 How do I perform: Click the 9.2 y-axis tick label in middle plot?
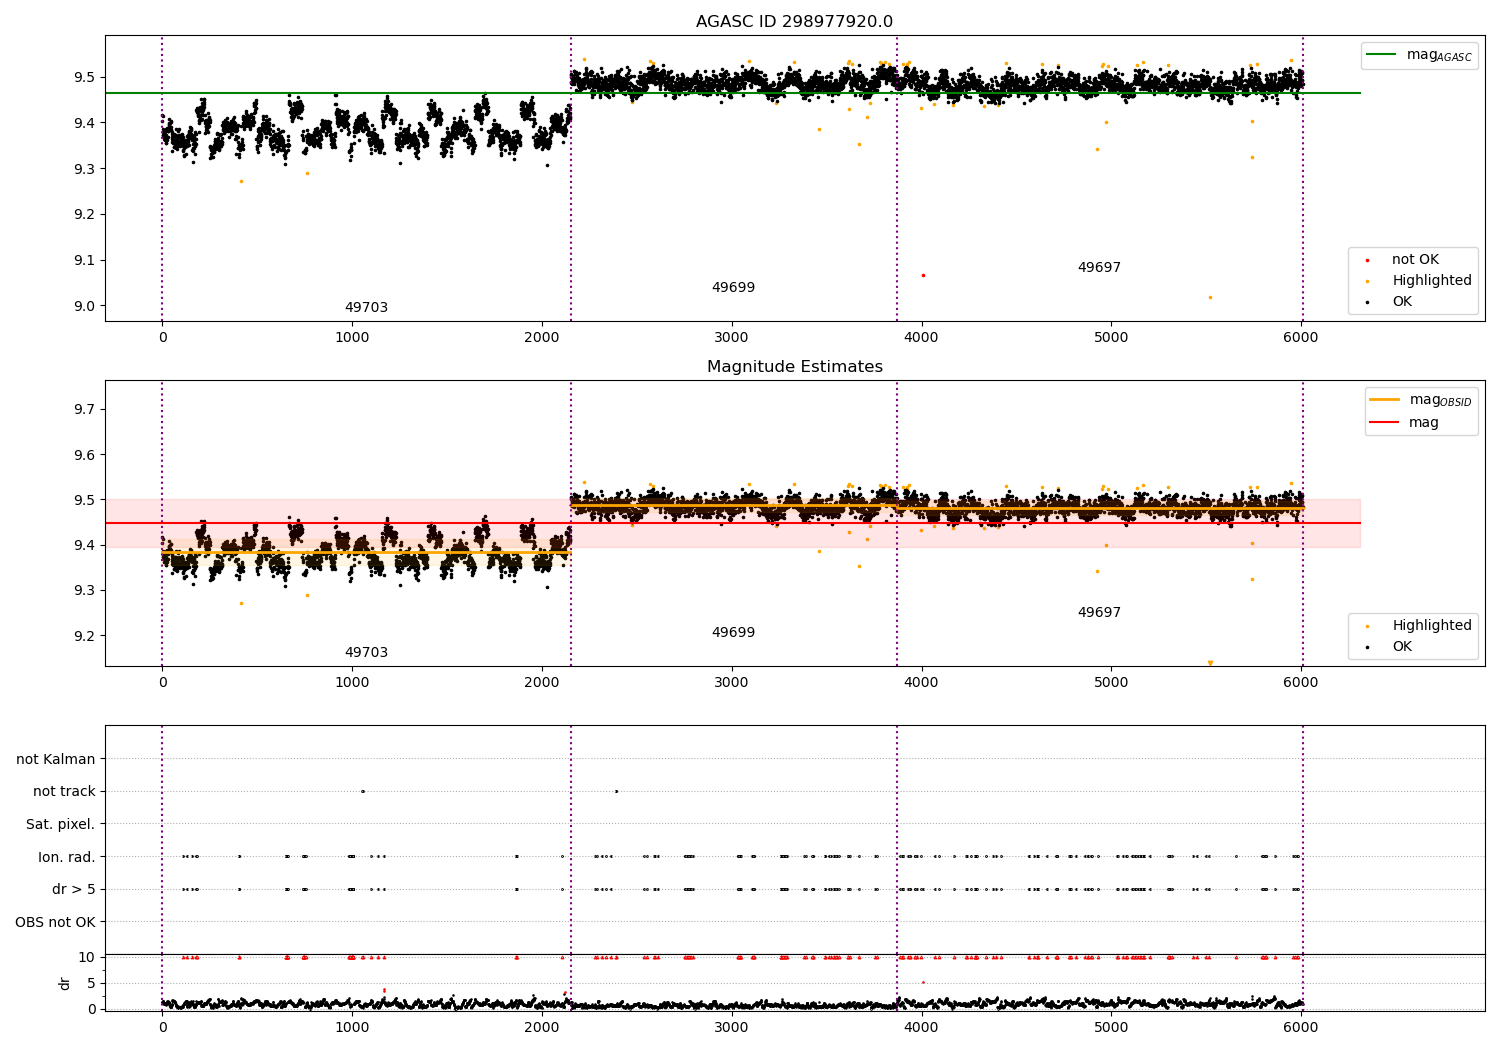[x=85, y=636]
